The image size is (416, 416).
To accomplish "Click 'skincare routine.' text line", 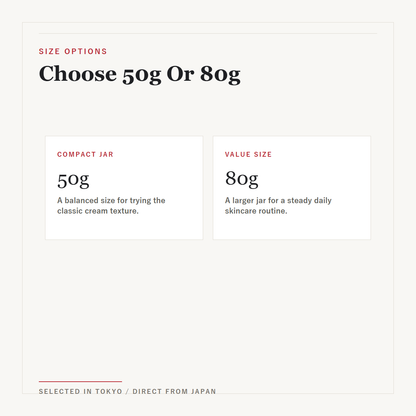I will [x=256, y=211].
